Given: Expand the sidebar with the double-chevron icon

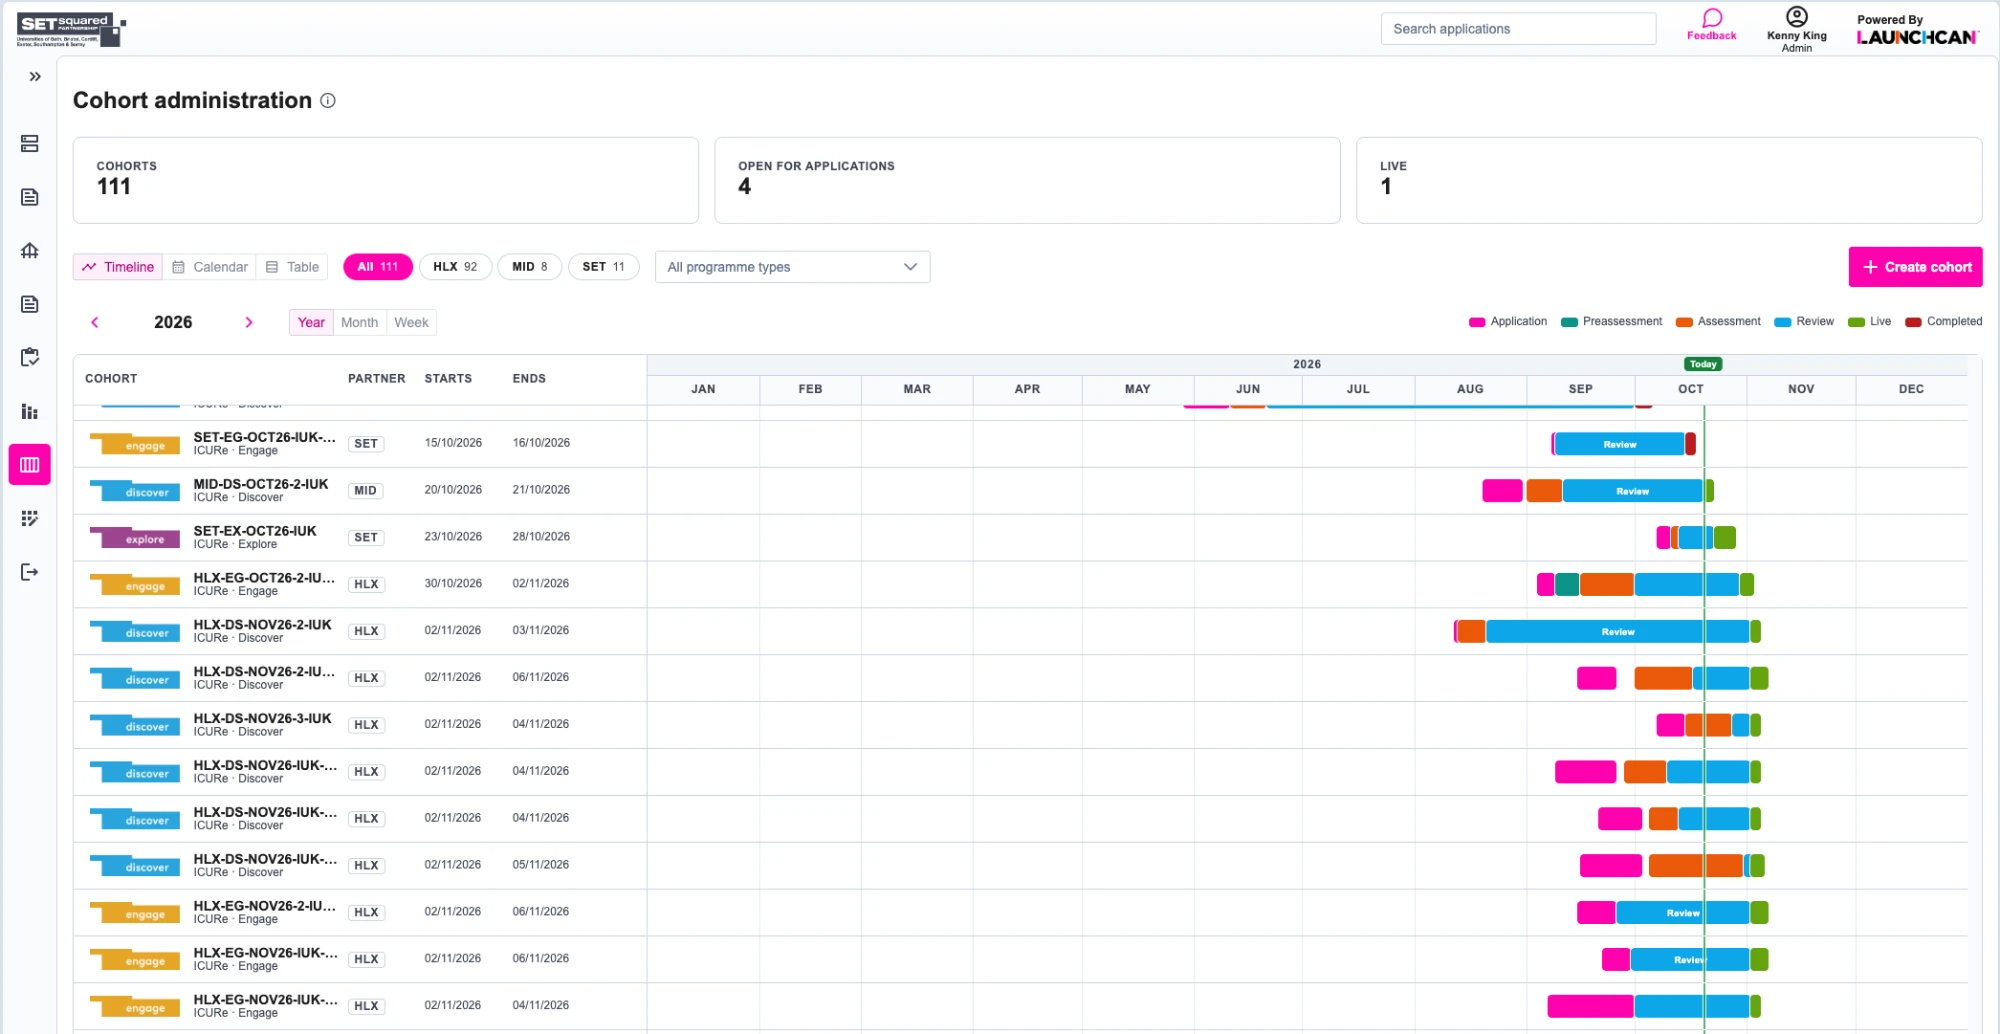Looking at the screenshot, I should tap(35, 76).
